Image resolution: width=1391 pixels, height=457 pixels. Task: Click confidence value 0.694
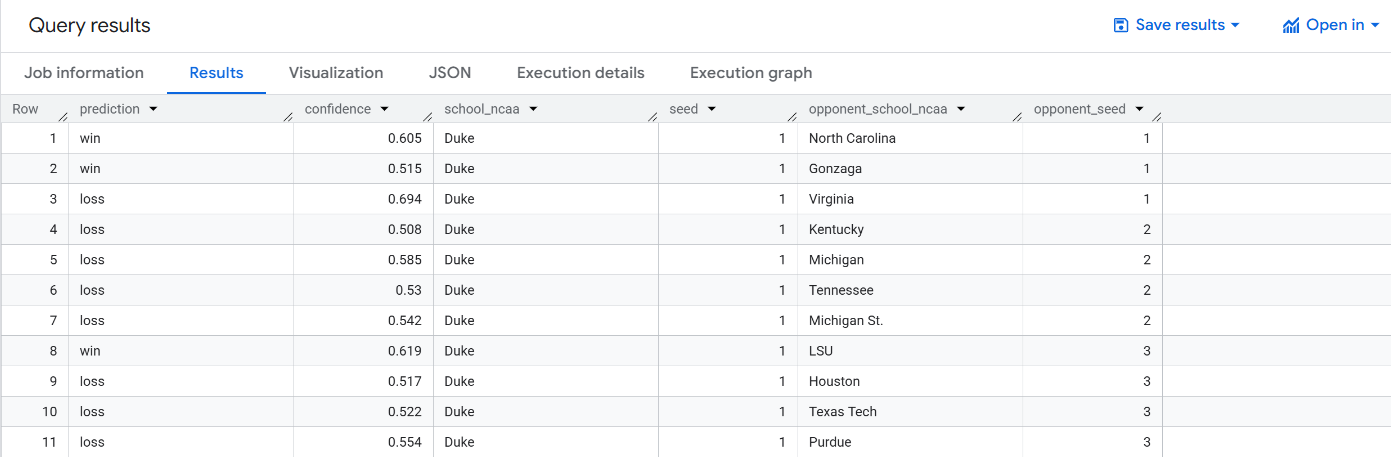click(405, 199)
